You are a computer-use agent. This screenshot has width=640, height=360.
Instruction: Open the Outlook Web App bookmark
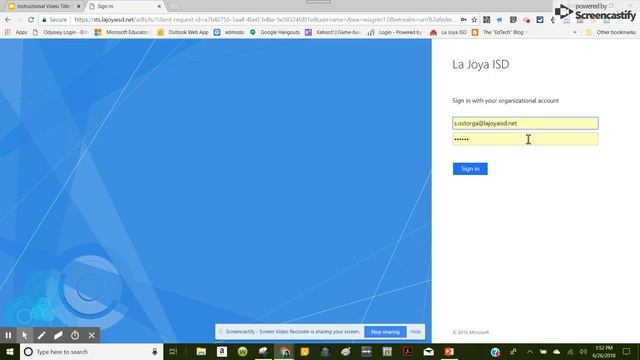pos(183,32)
